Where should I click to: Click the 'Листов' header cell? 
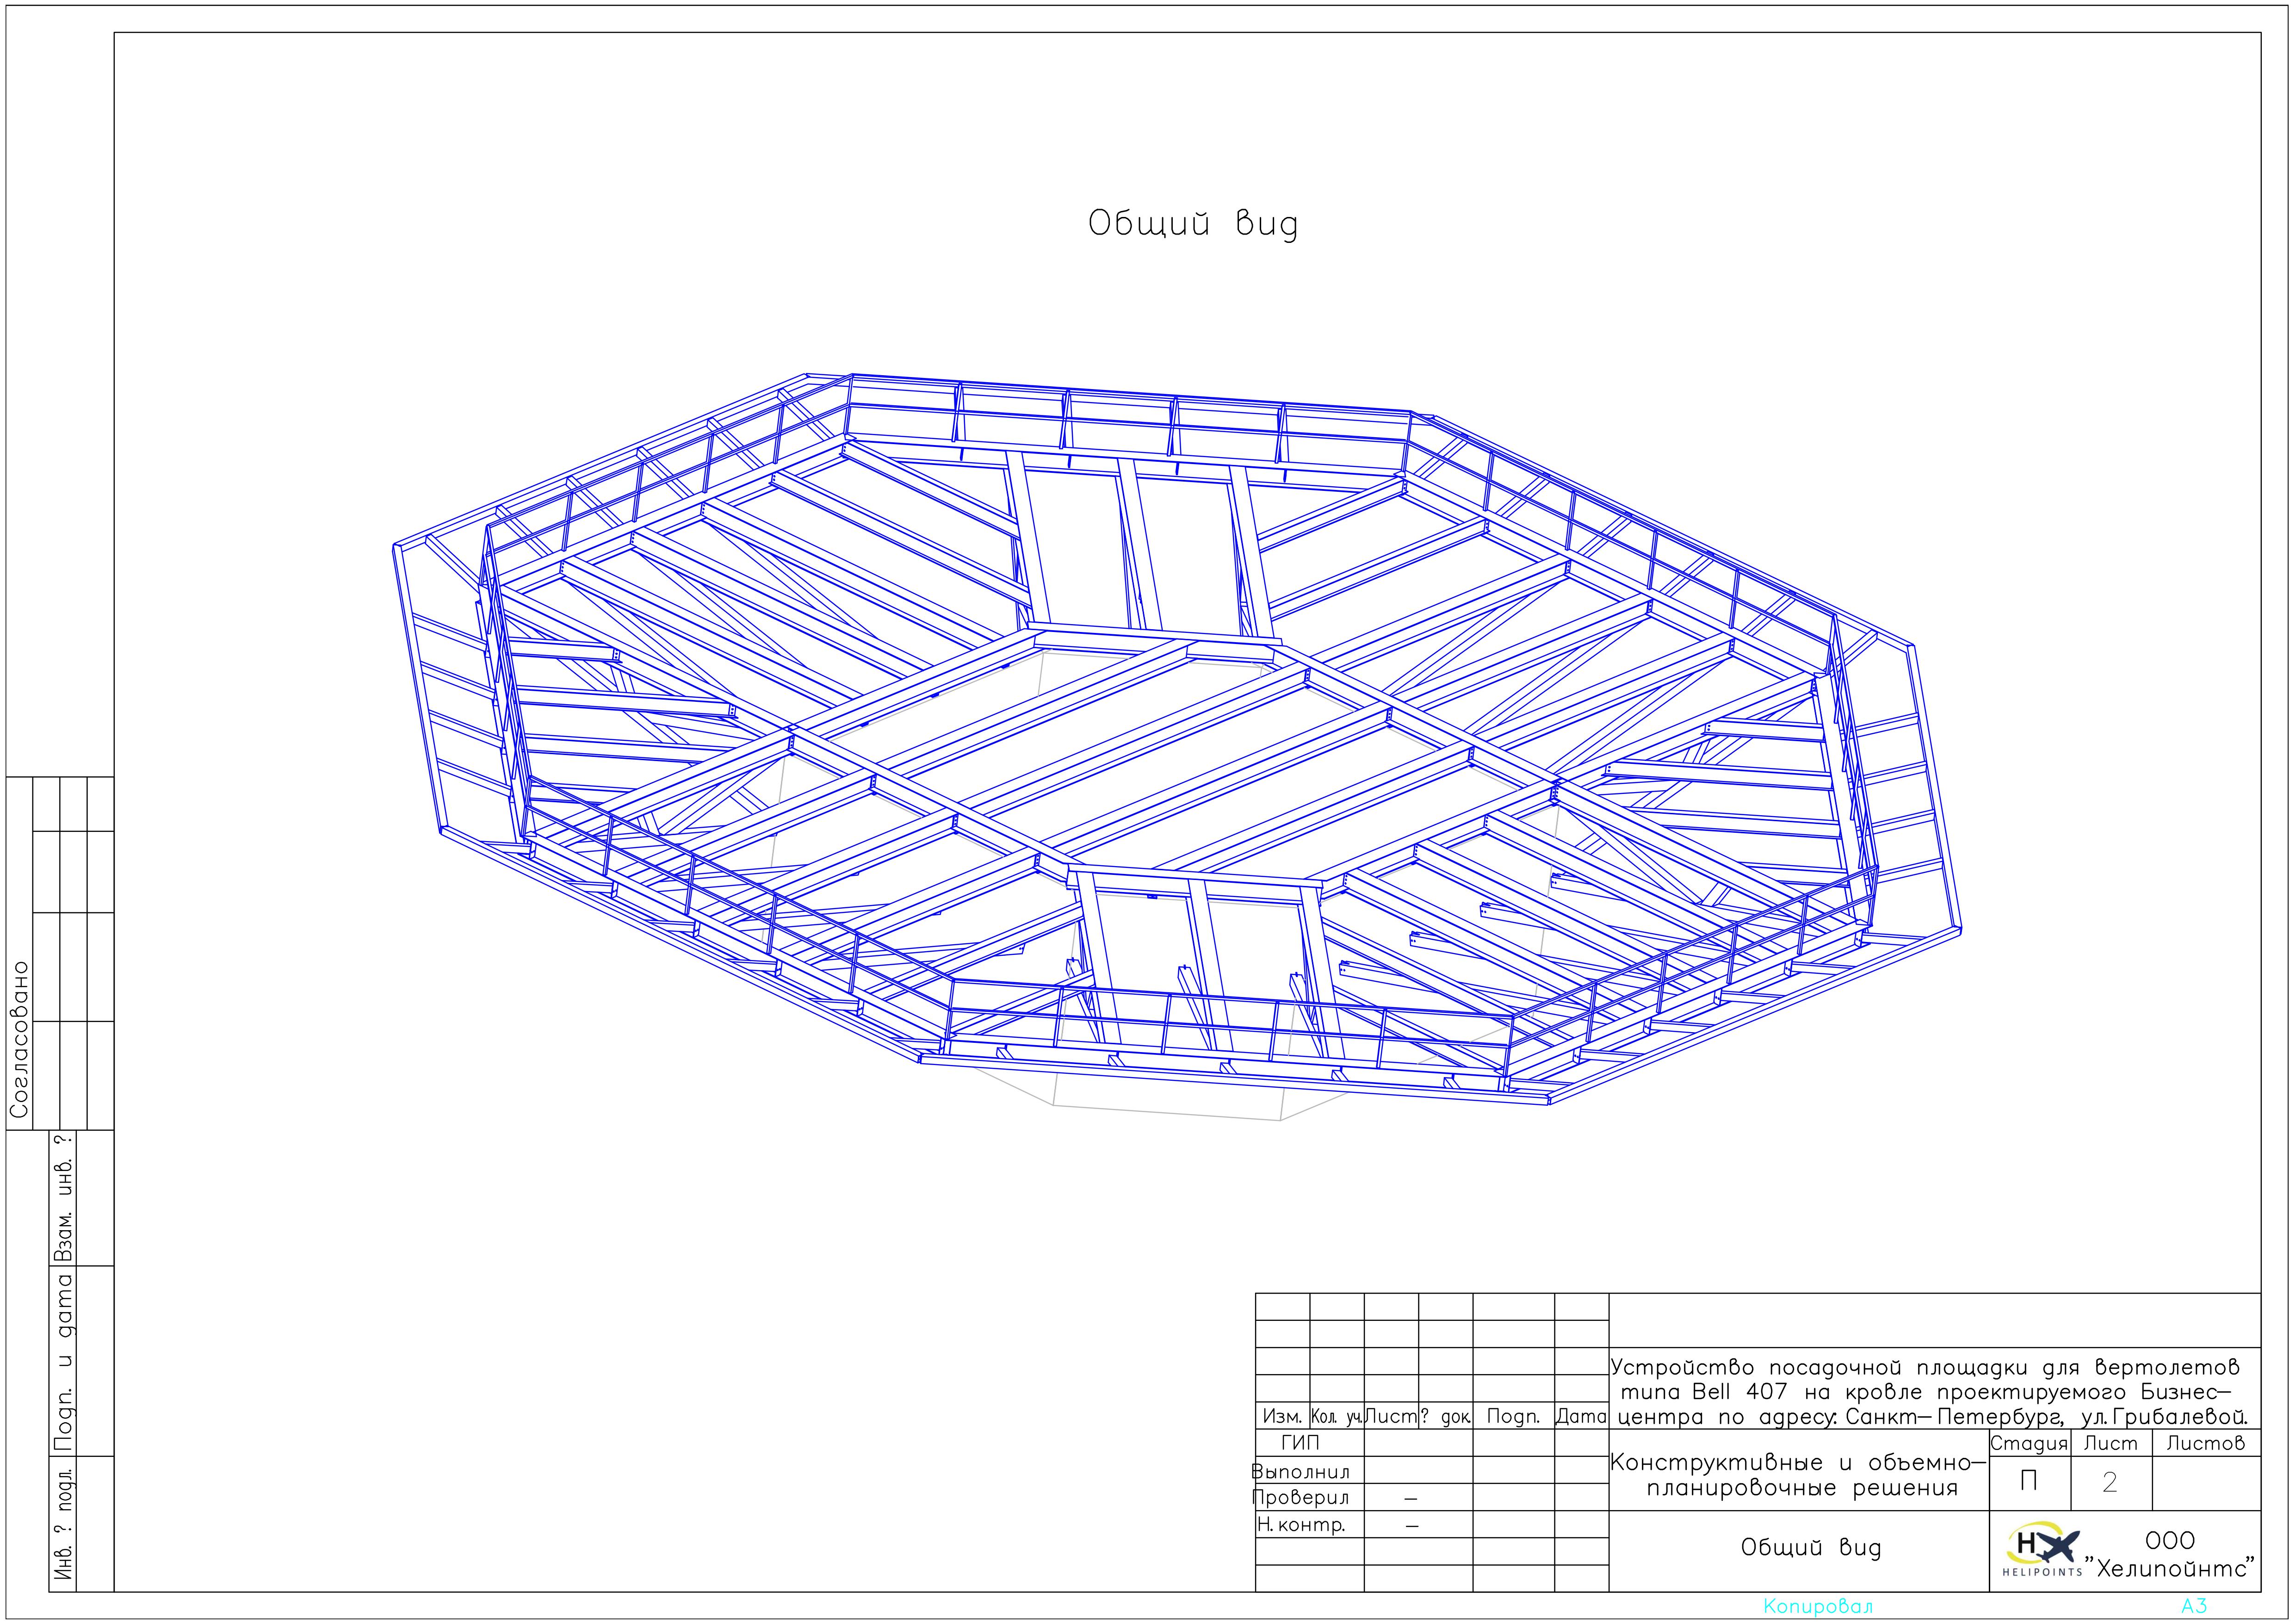[2205, 1443]
